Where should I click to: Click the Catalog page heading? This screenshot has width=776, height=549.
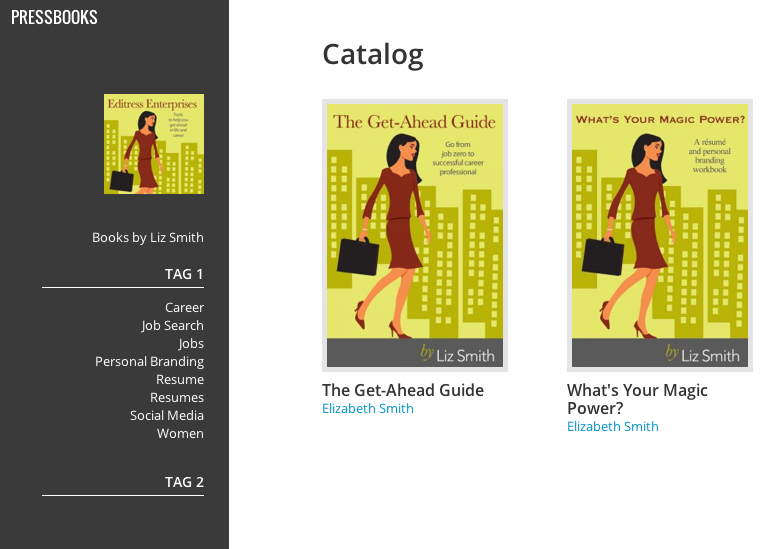pyautogui.click(x=373, y=54)
